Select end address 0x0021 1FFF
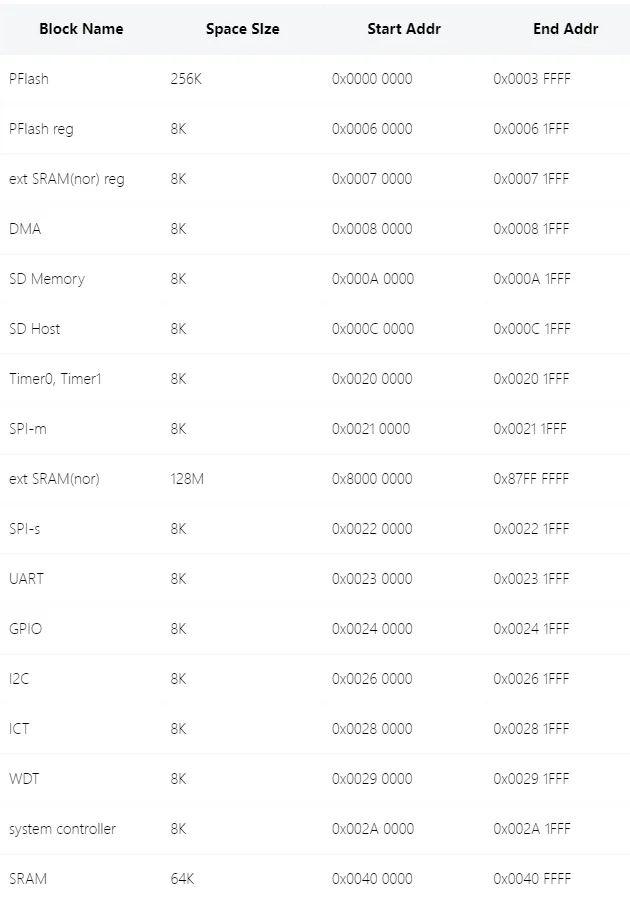Viewport: 630px width, 899px height. point(530,429)
